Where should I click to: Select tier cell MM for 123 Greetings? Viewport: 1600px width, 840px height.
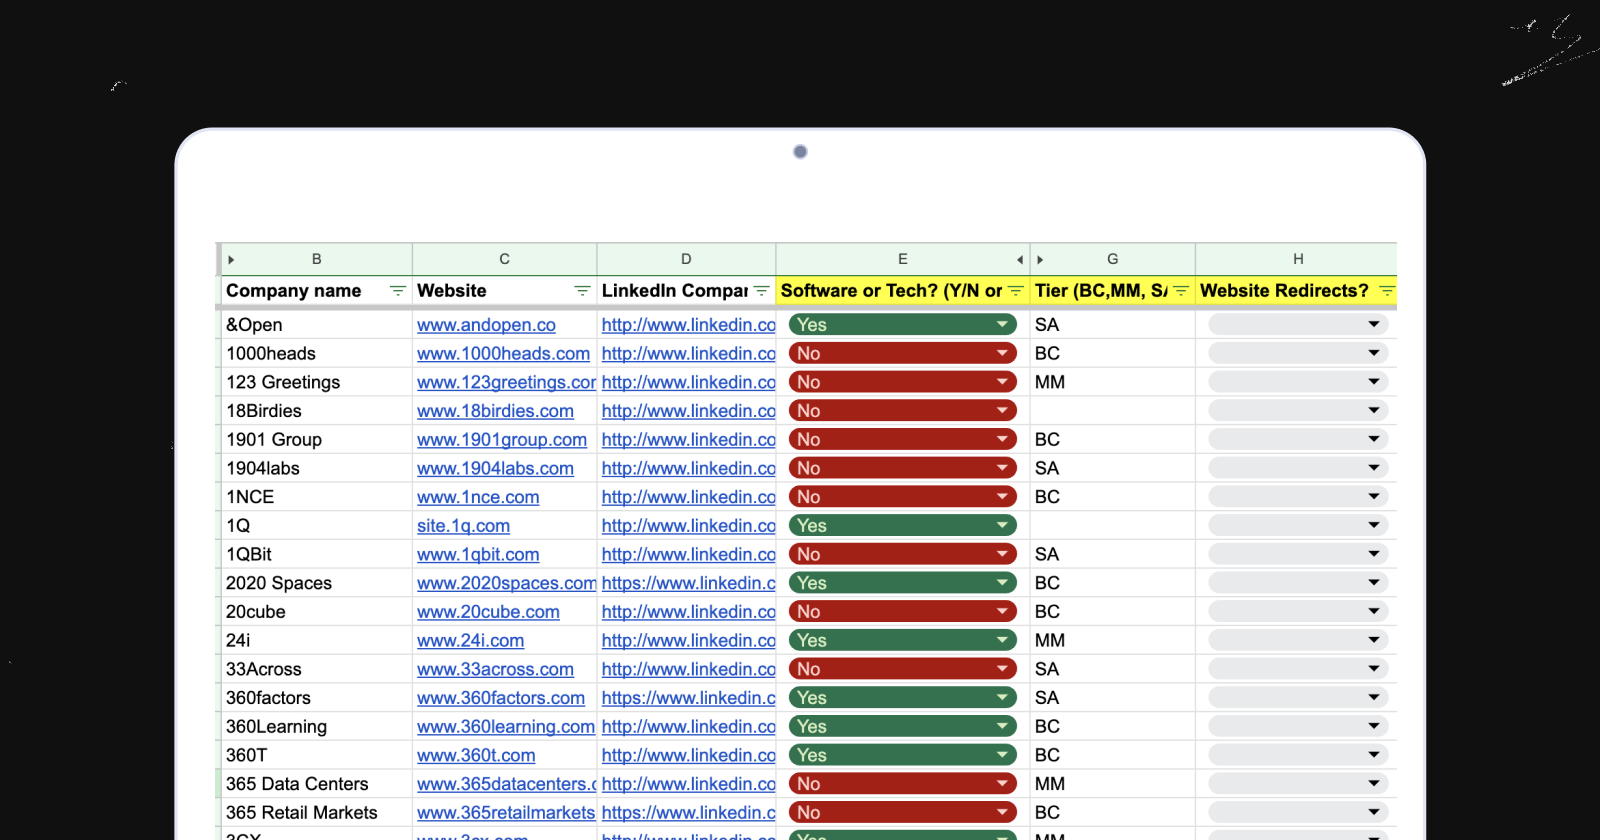coord(1112,382)
